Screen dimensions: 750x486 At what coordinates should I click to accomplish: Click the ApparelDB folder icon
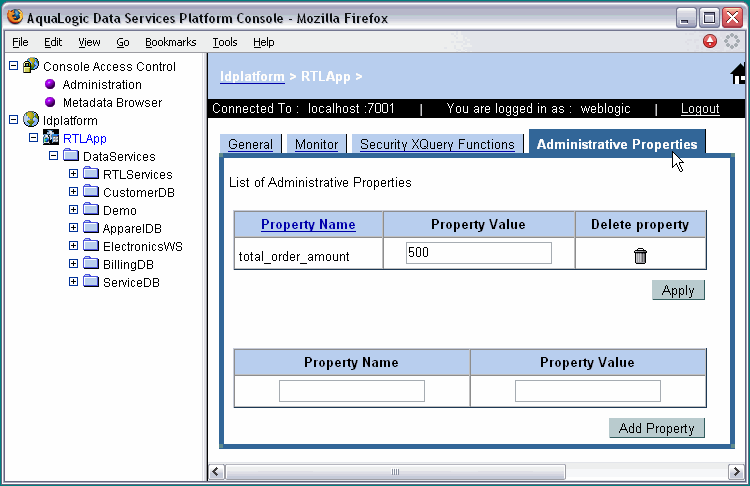point(91,227)
